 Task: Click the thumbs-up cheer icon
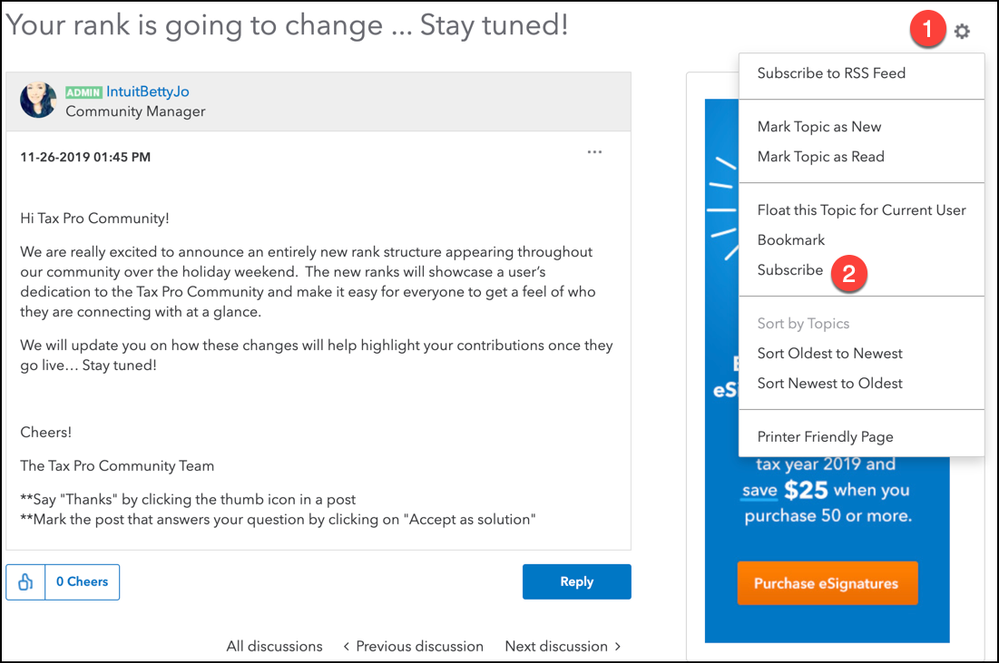coord(26,582)
